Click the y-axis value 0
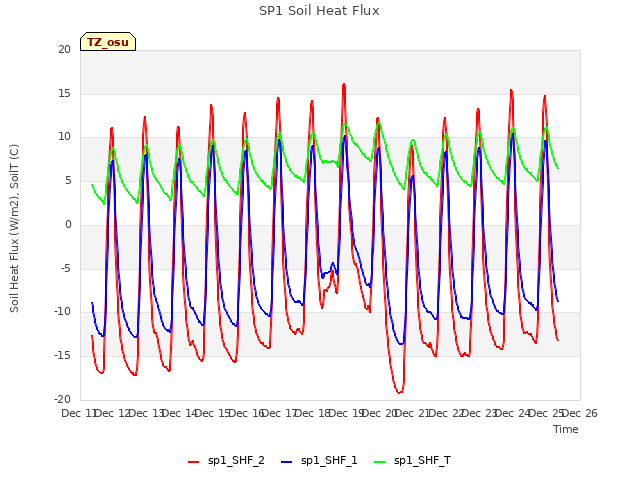The width and height of the screenshot is (640, 480). (x=68, y=224)
